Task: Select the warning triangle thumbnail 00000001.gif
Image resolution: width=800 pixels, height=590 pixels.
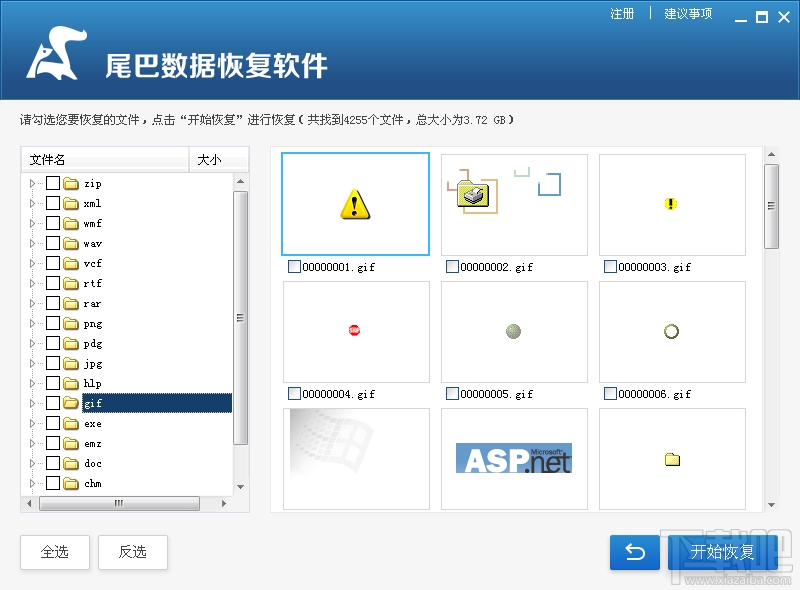Action: coord(356,204)
